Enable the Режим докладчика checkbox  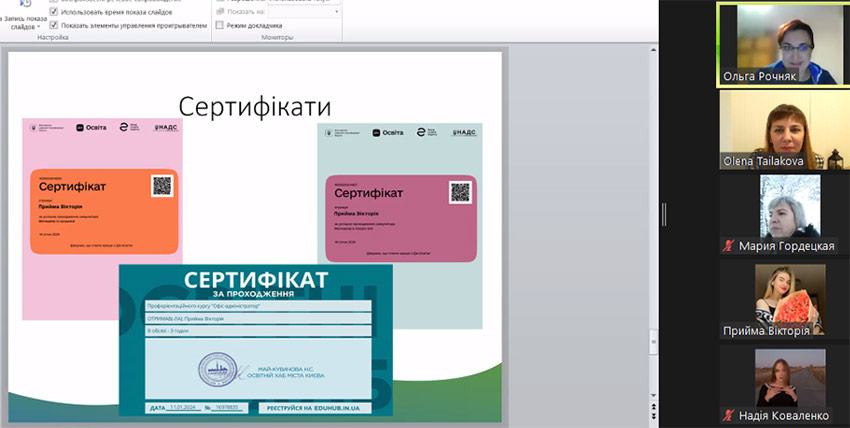pos(220,25)
